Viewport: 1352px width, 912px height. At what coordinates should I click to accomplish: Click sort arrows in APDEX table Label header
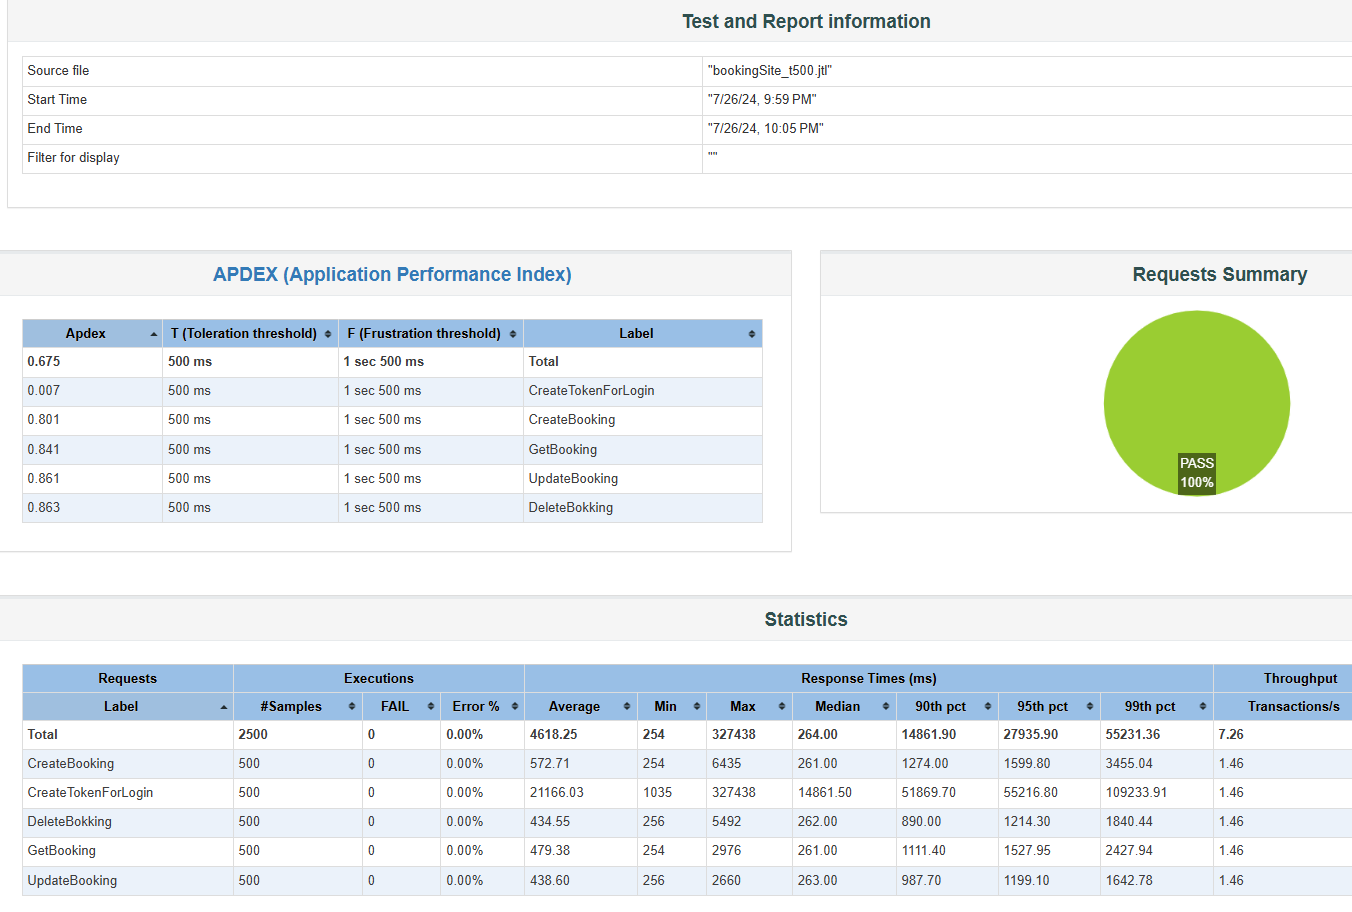(752, 334)
